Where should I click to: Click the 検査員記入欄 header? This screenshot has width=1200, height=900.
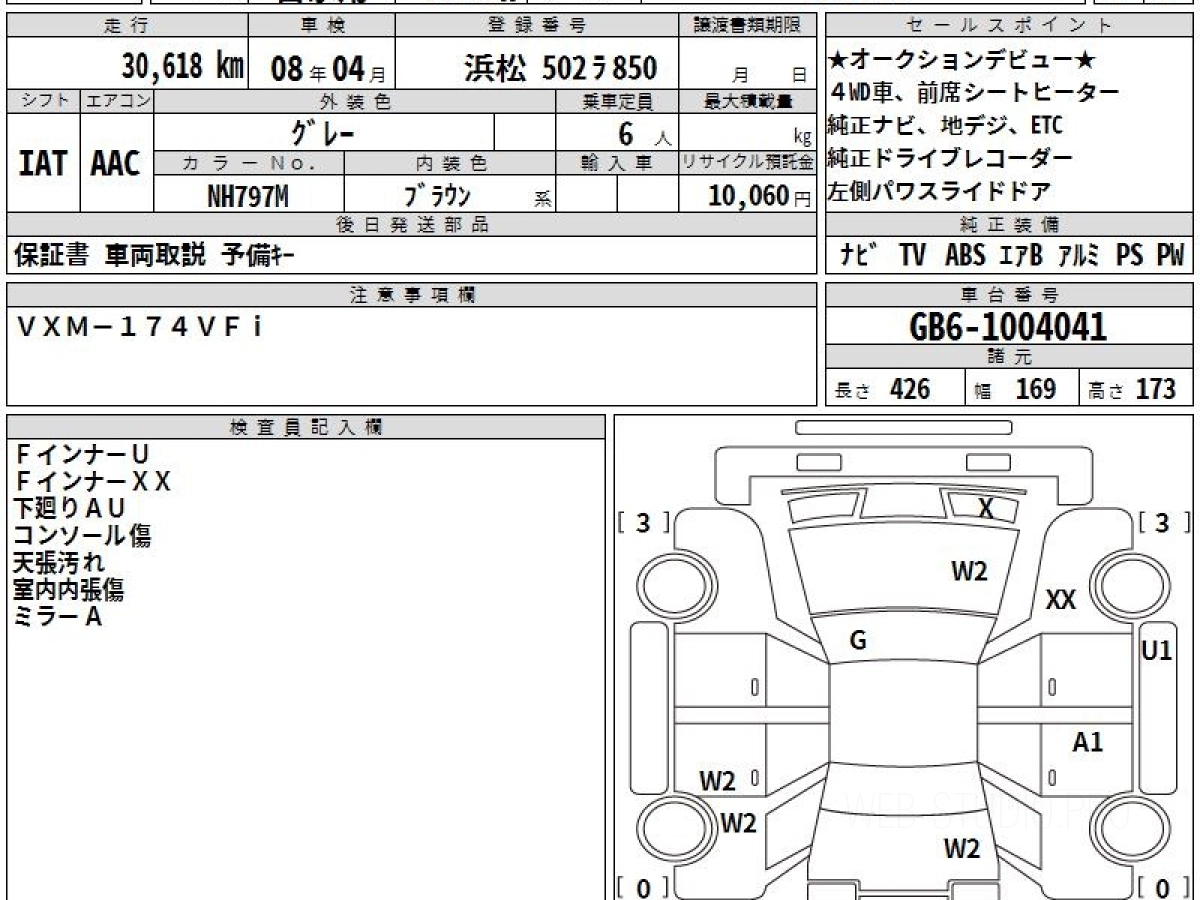click(x=306, y=427)
